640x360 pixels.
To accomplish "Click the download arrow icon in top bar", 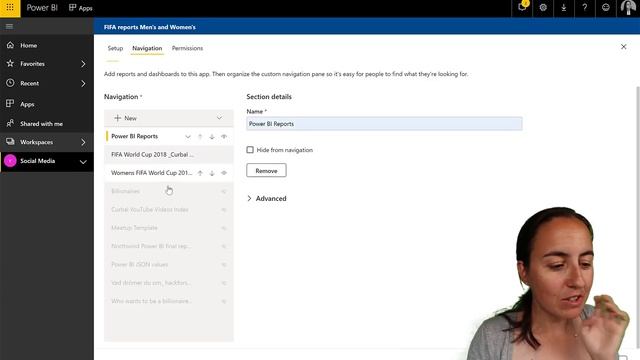I will coord(564,7).
